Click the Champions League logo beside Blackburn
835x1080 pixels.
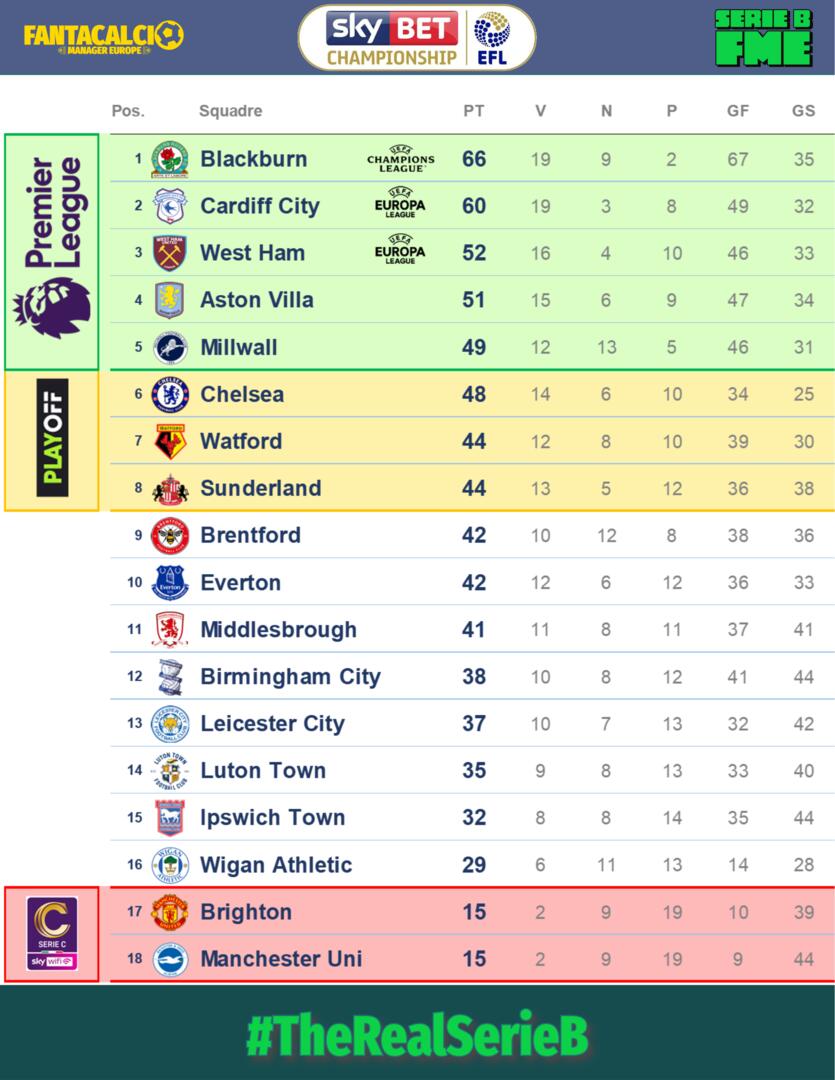400,159
